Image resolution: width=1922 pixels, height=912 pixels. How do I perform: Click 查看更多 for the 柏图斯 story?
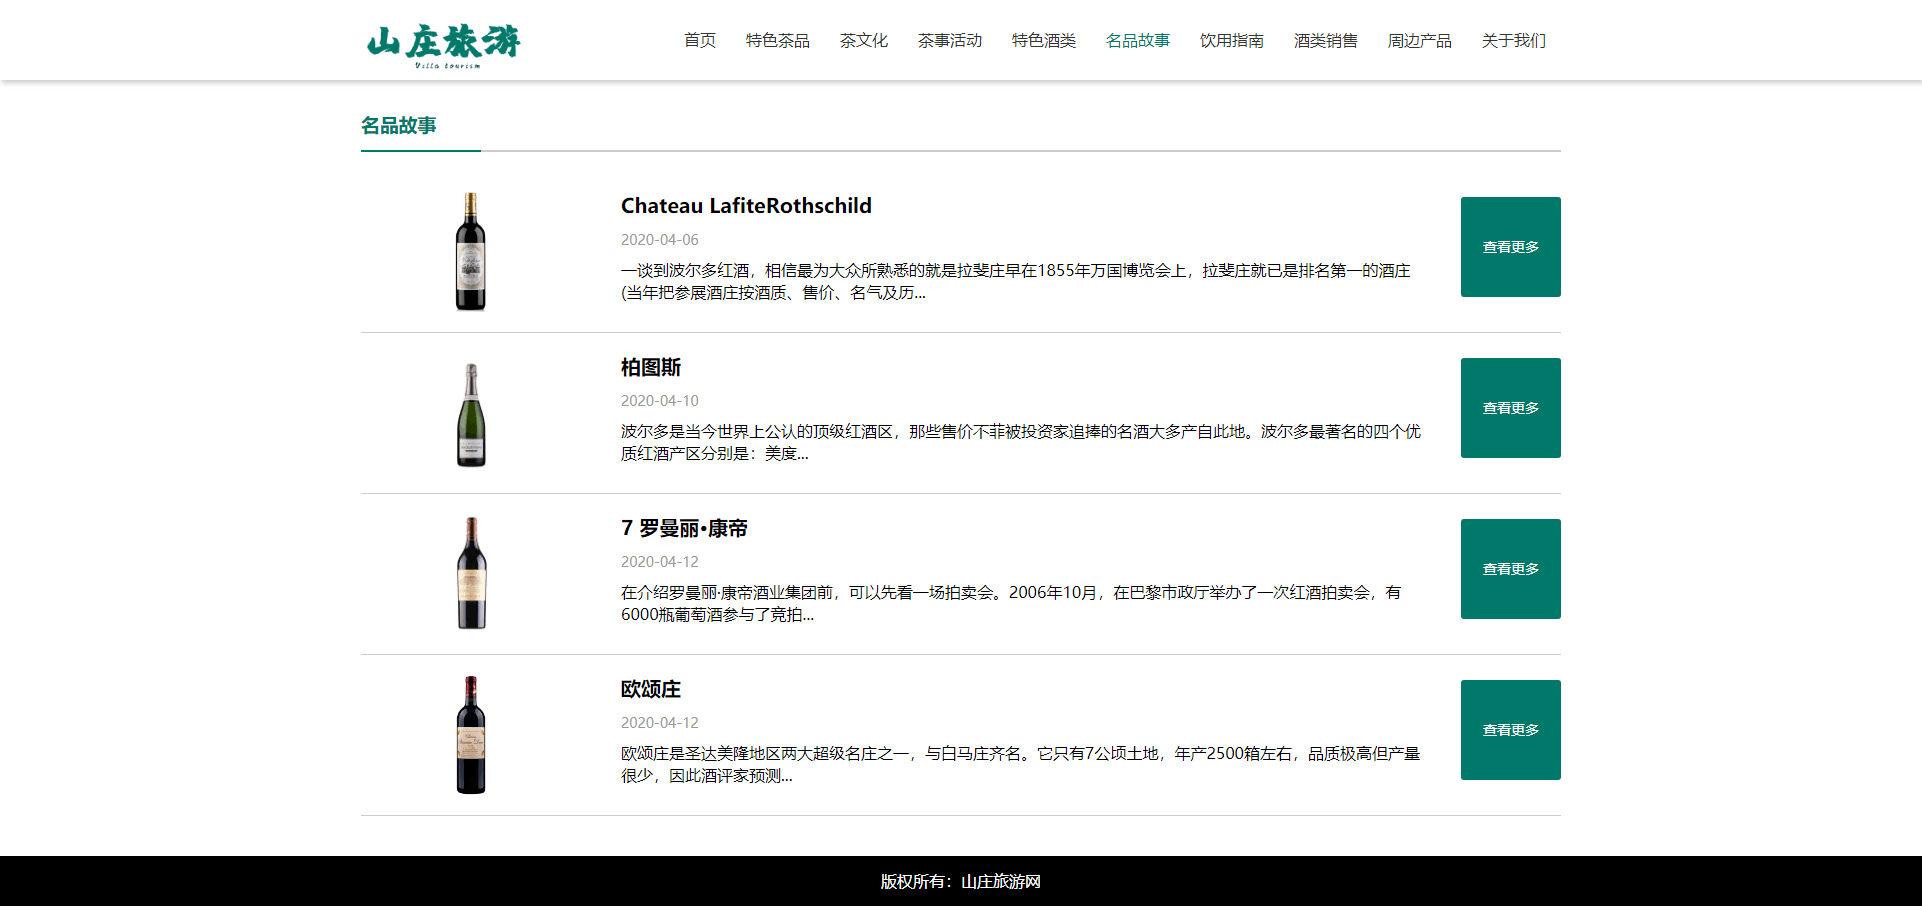click(x=1511, y=408)
